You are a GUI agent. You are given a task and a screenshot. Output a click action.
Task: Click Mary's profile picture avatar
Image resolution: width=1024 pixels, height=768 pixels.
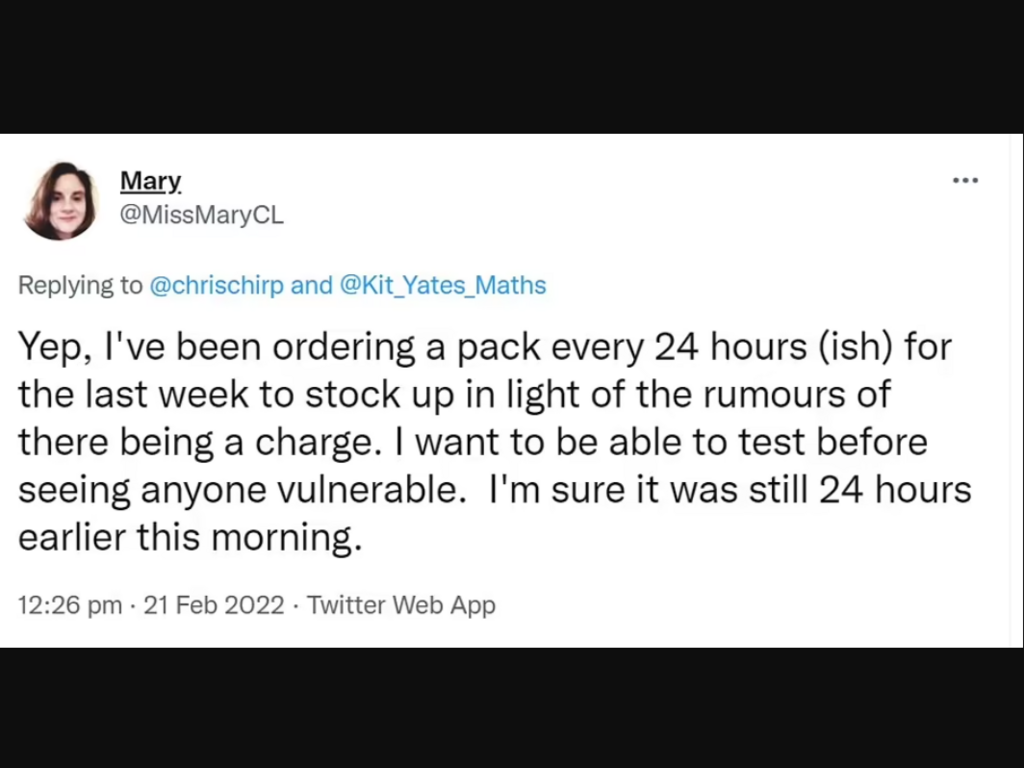click(60, 200)
